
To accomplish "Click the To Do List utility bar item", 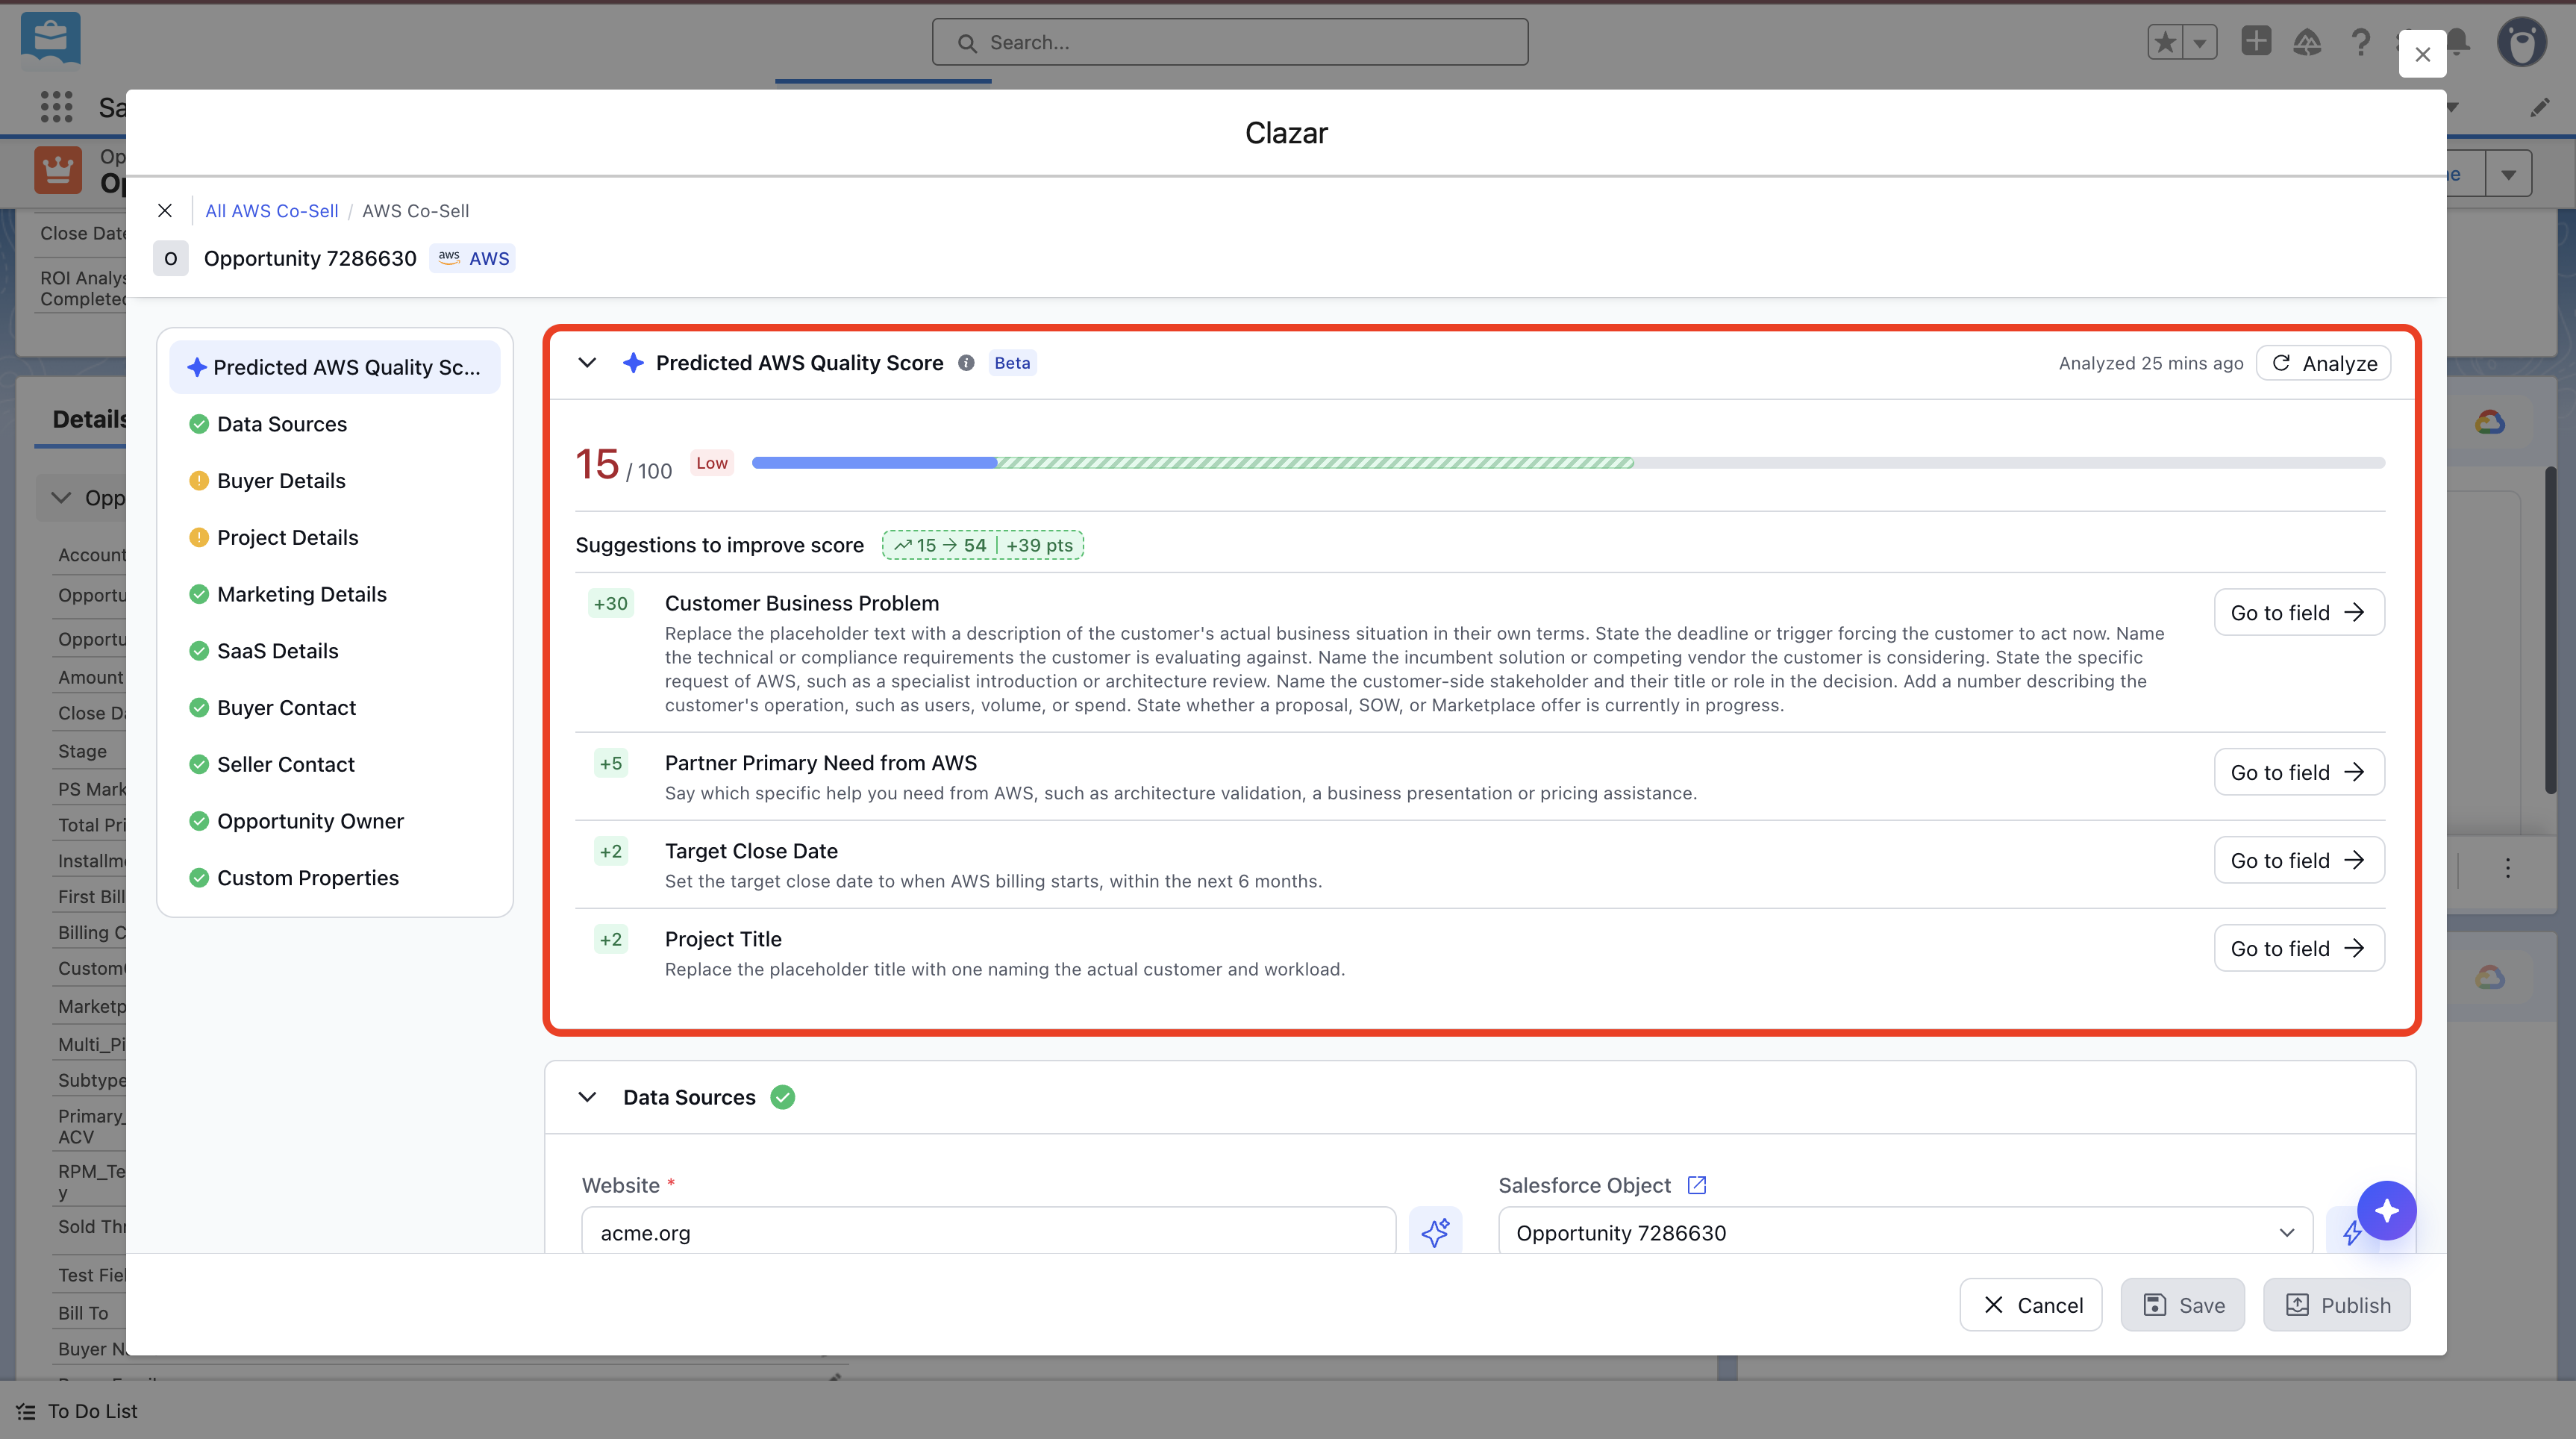I will pos(78,1411).
